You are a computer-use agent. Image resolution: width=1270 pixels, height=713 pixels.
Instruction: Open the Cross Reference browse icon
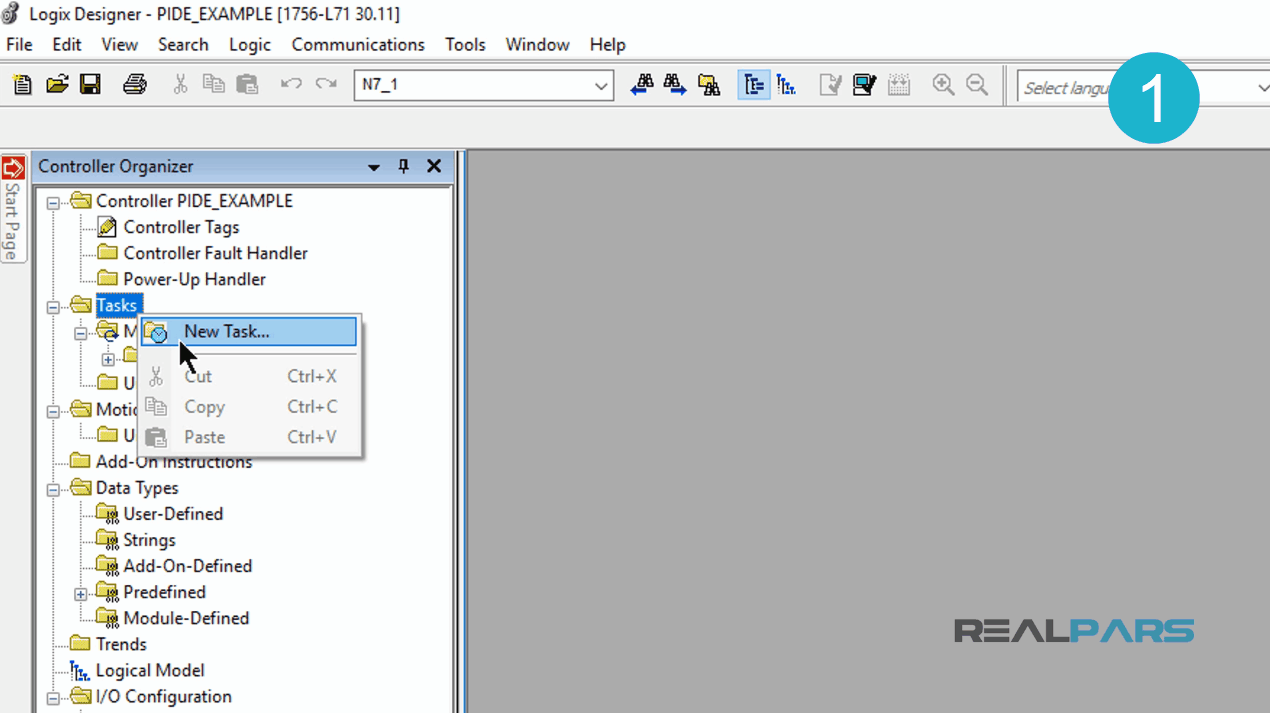[x=709, y=85]
